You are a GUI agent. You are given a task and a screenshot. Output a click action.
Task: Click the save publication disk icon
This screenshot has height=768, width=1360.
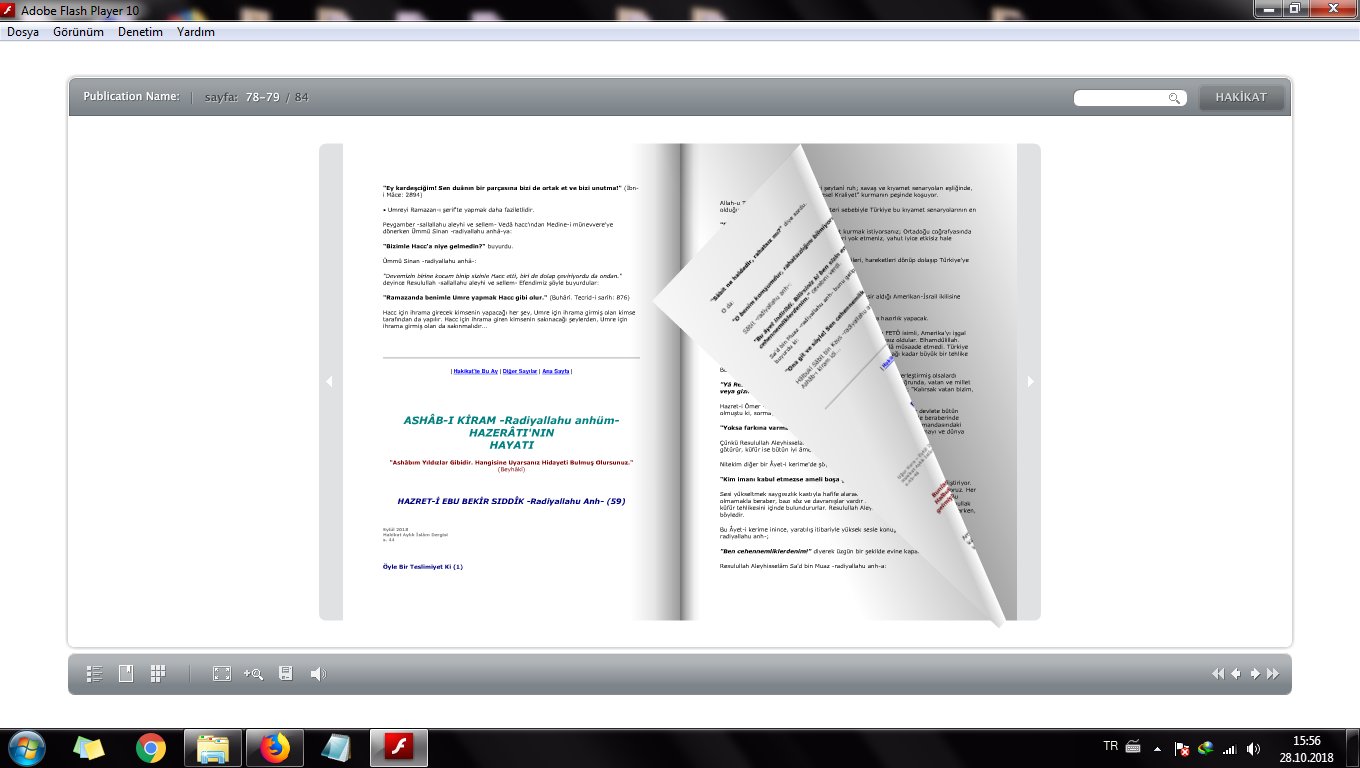point(286,674)
